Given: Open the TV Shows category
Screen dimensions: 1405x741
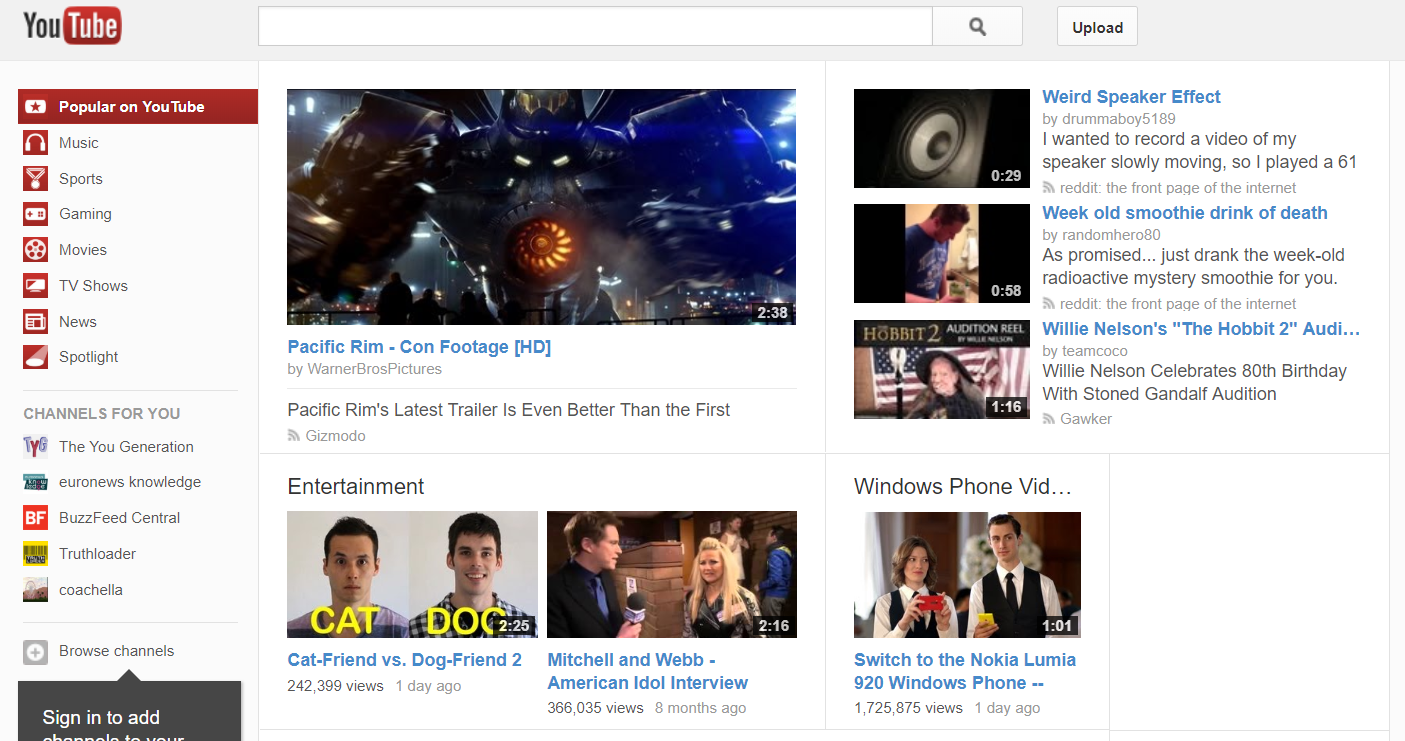Looking at the screenshot, I should tap(93, 286).
